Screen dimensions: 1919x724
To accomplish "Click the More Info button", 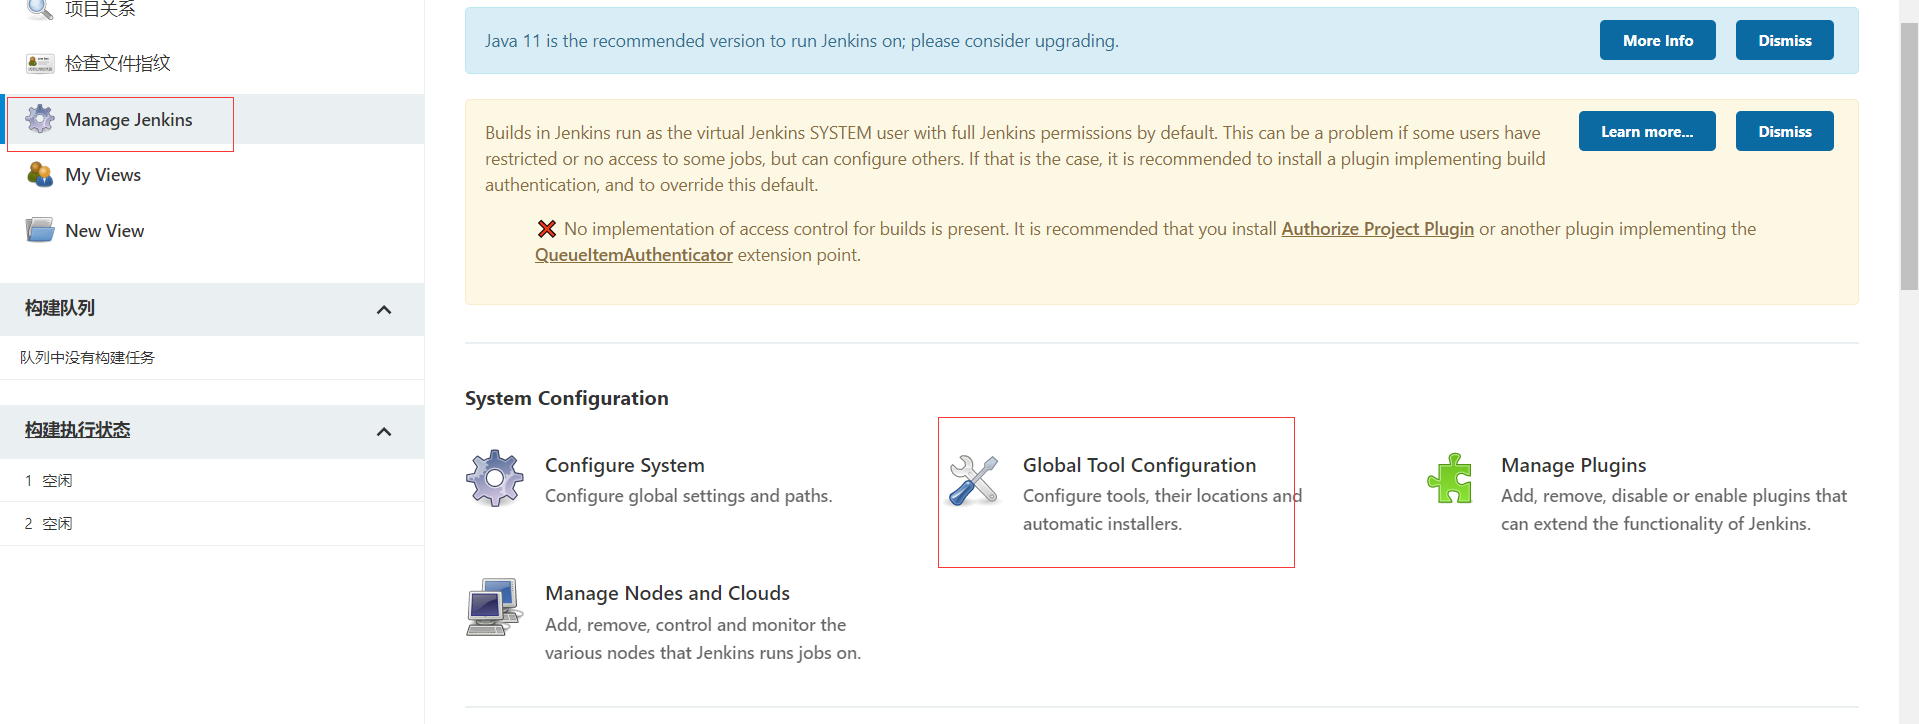I will pyautogui.click(x=1657, y=40).
